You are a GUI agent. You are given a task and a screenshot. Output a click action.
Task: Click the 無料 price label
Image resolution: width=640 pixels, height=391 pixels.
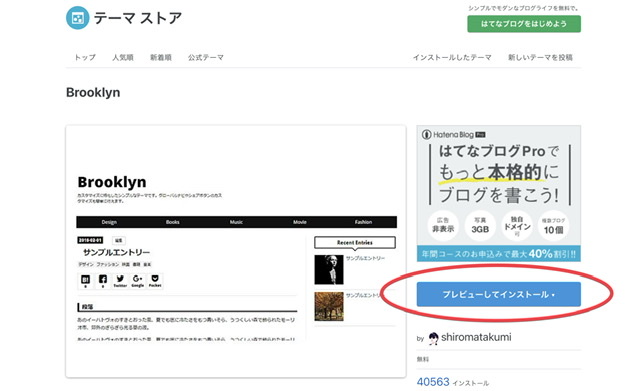pyautogui.click(x=423, y=359)
